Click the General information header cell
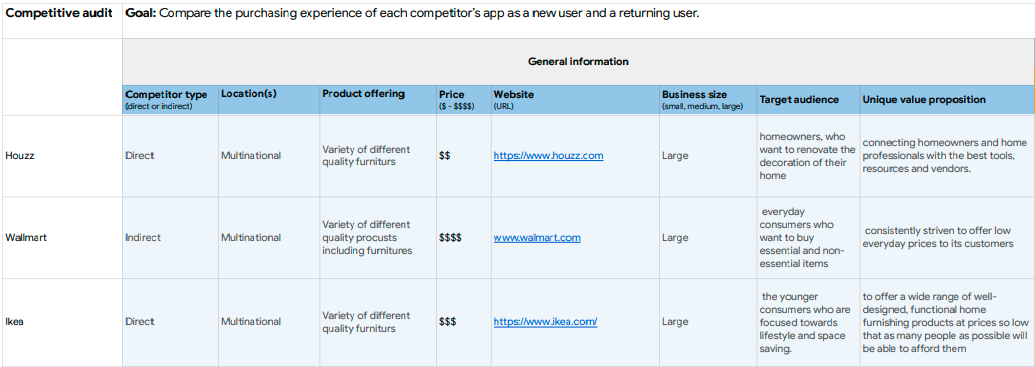1035x367 pixels. click(578, 61)
